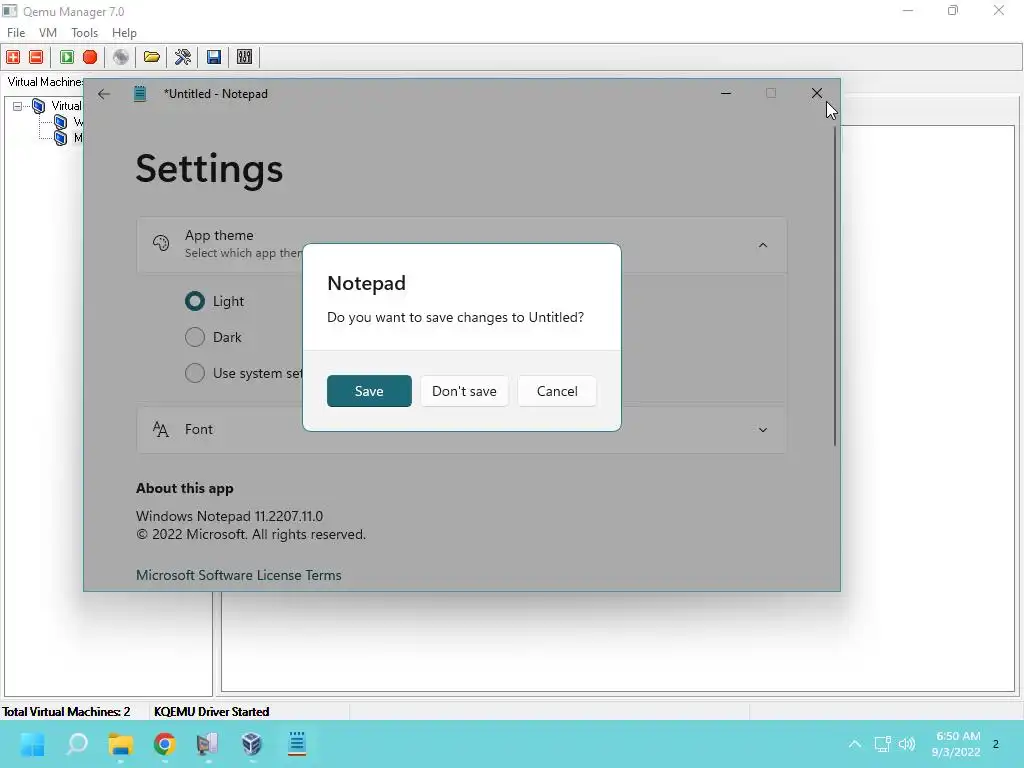Click Save in the Notepad dialog

pyautogui.click(x=369, y=391)
